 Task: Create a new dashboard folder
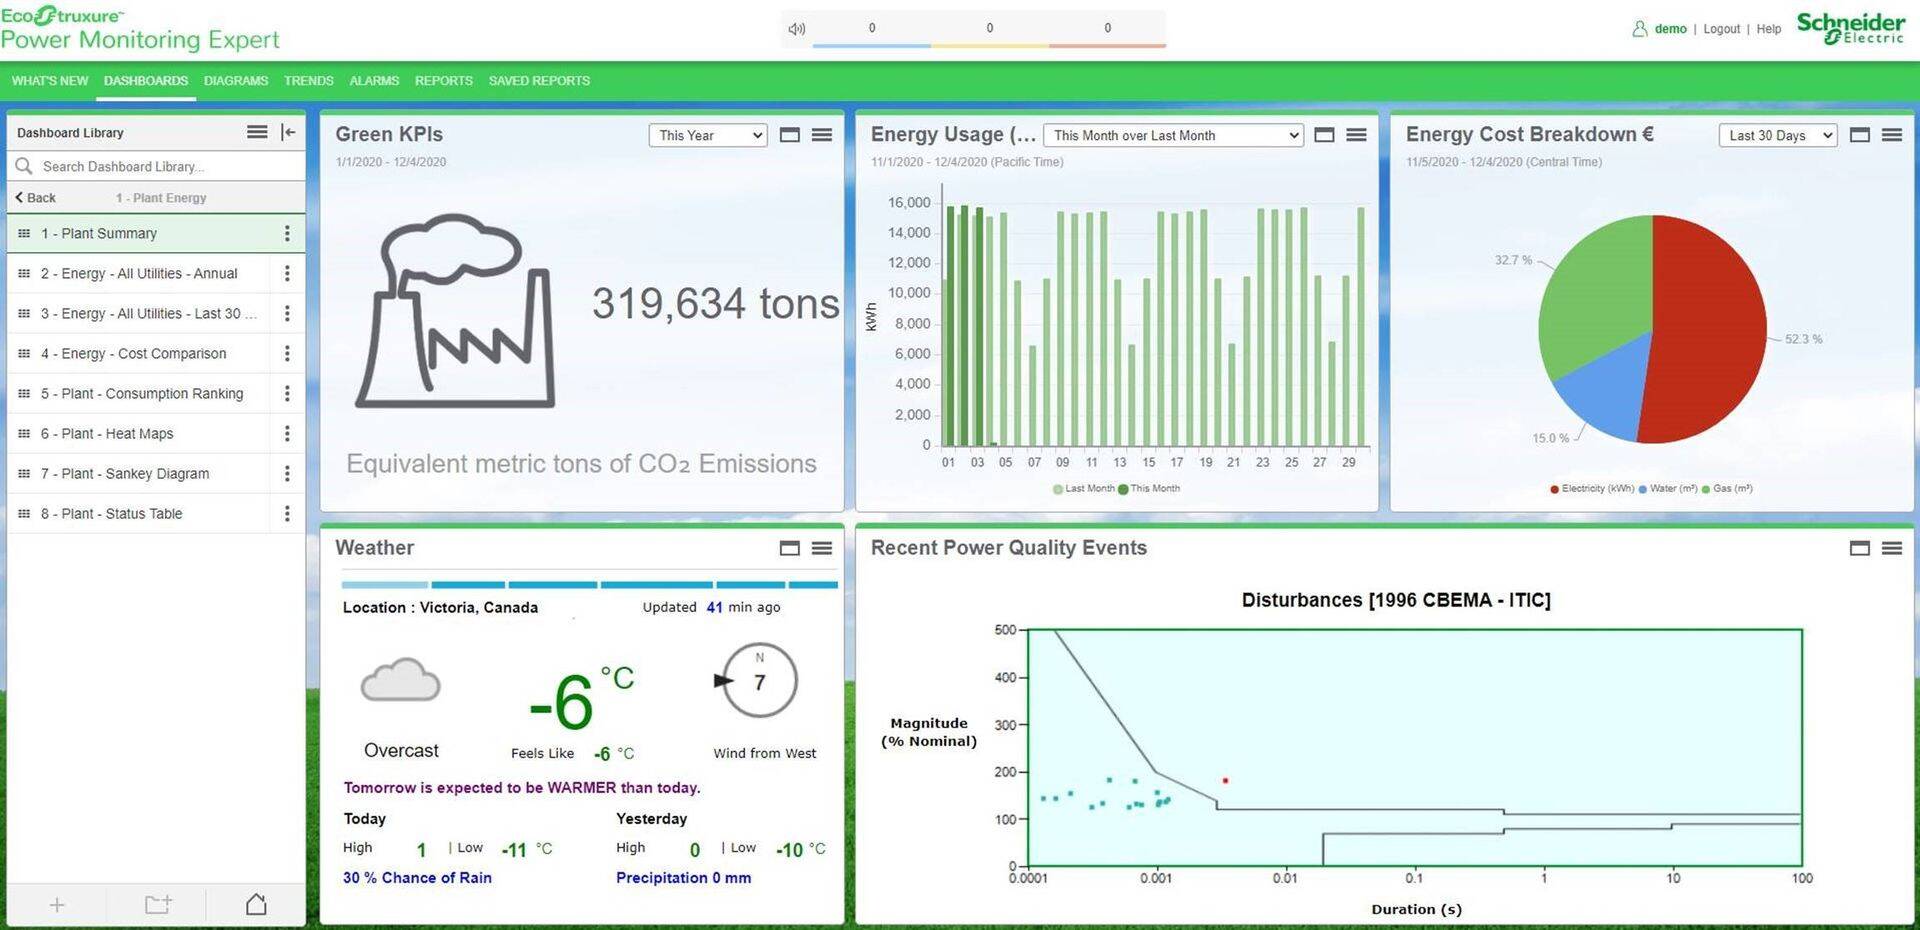click(x=156, y=904)
